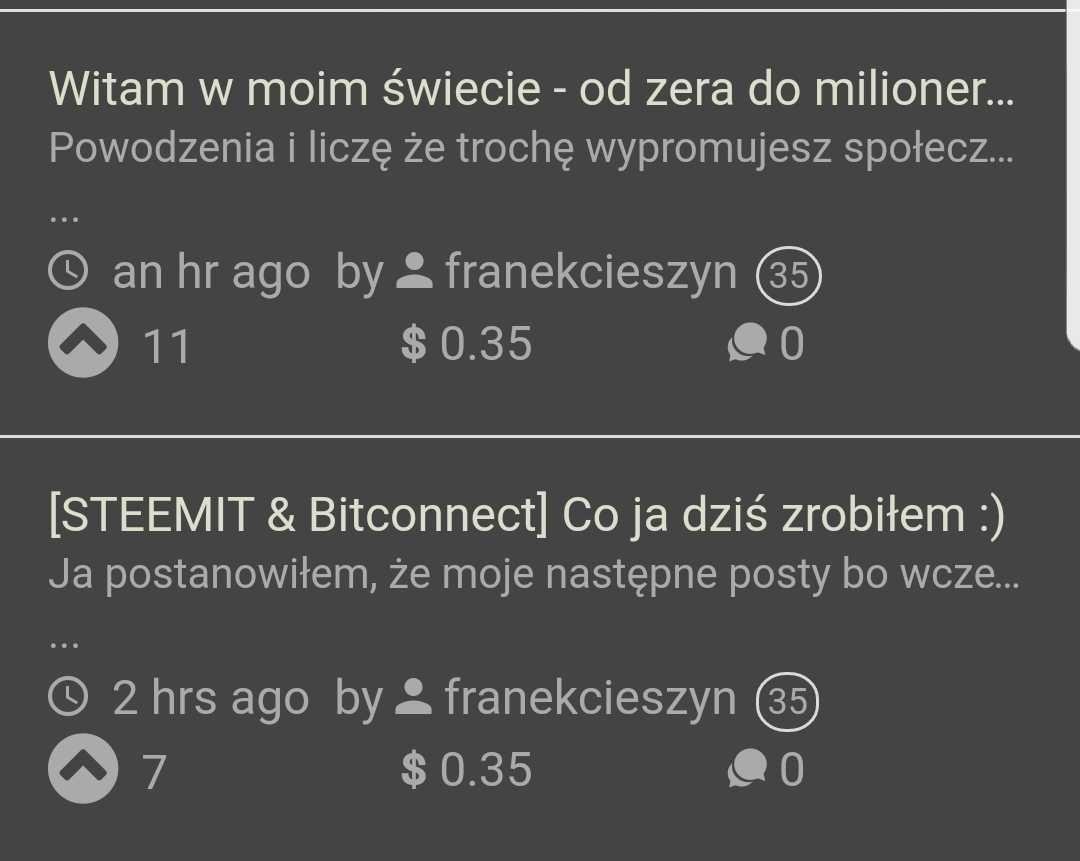View payout $ 0.35 of first post
The width and height of the screenshot is (1080, 861).
(466, 343)
